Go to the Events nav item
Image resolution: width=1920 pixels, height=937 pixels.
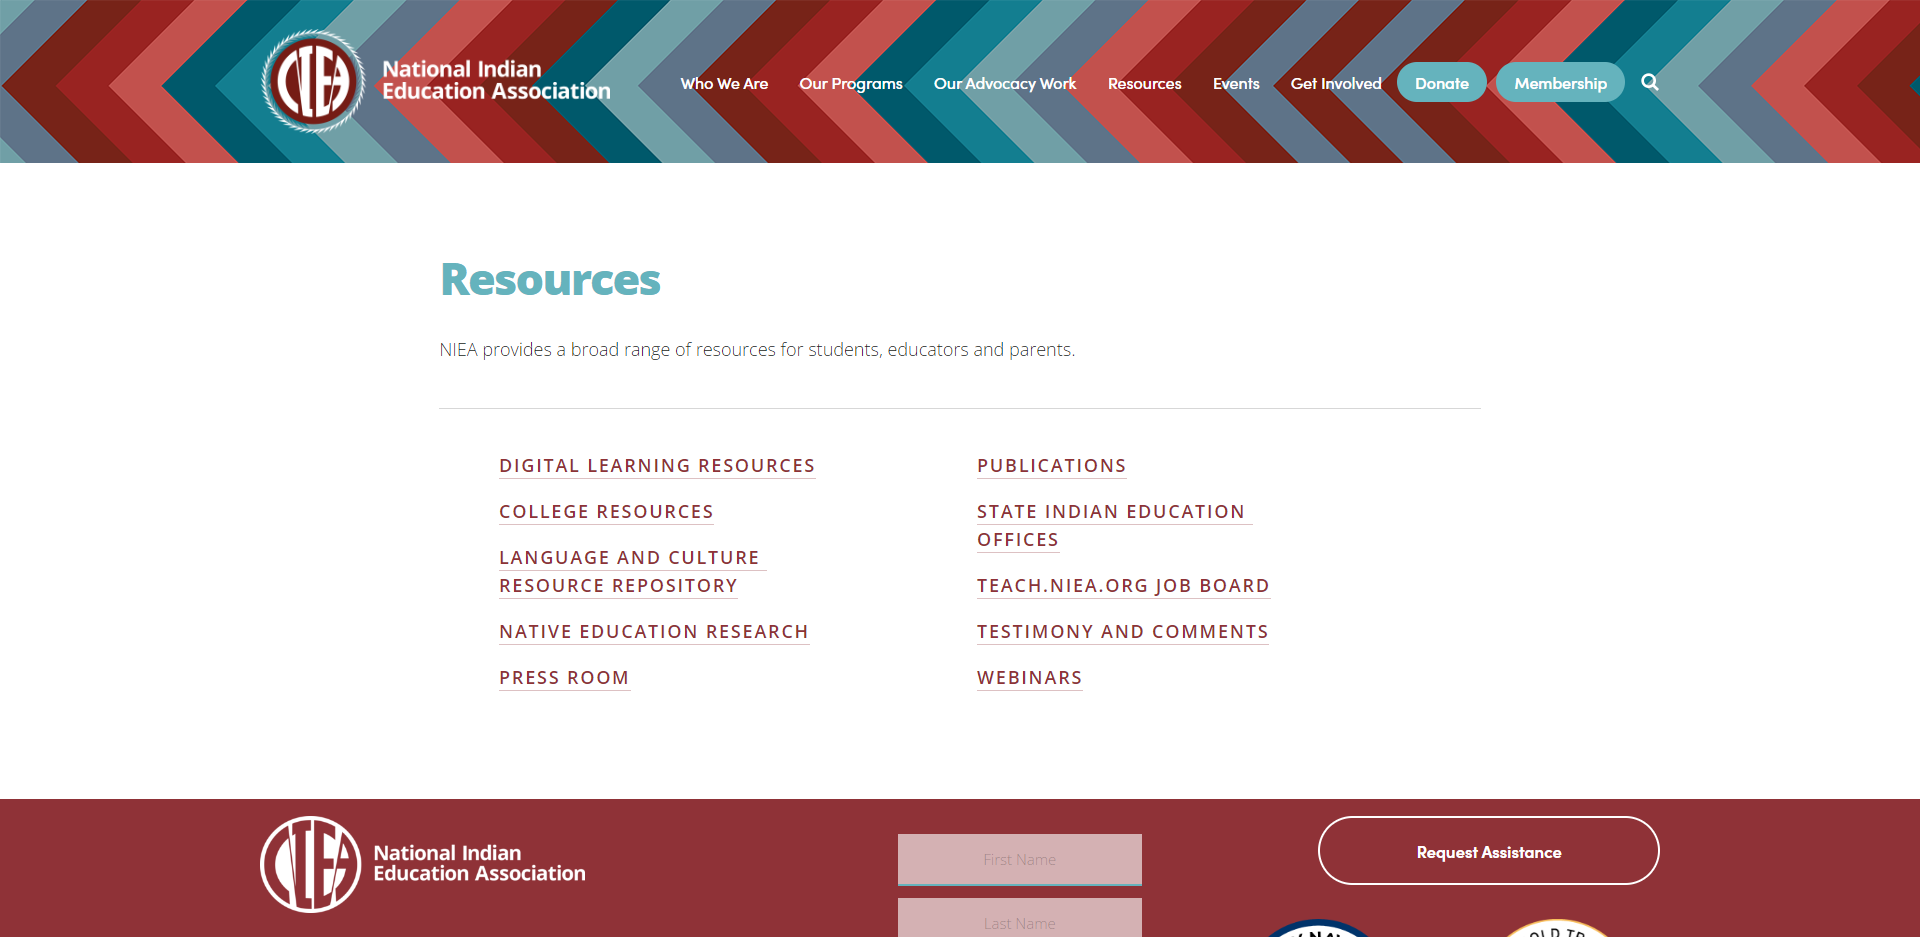point(1236,84)
